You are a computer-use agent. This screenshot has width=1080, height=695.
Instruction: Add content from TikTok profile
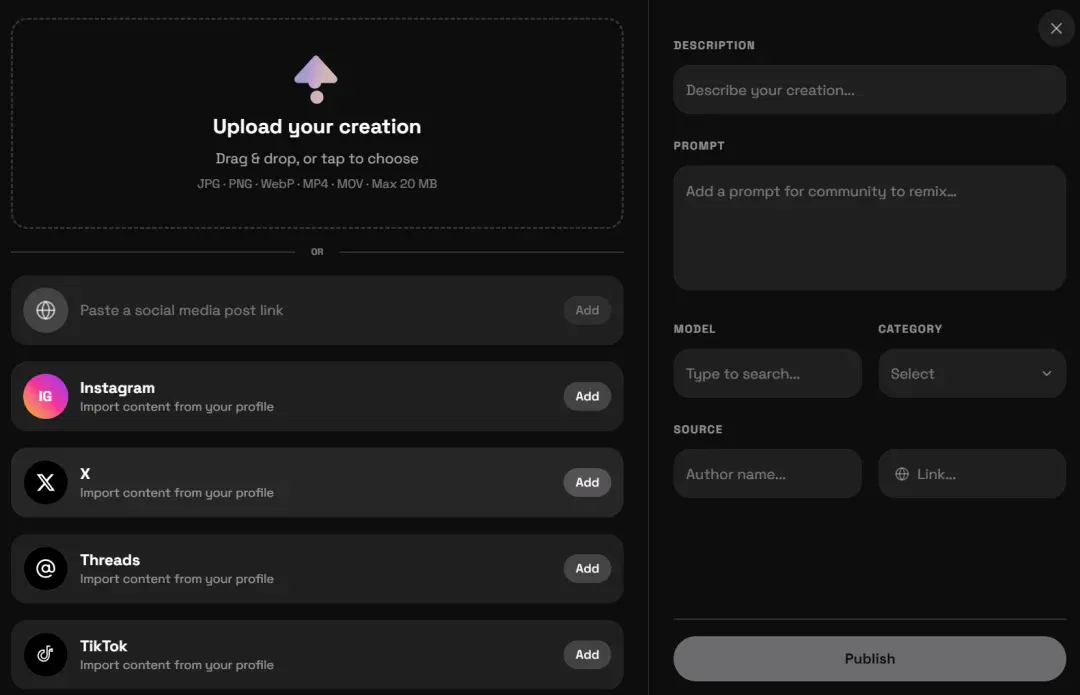(587, 654)
